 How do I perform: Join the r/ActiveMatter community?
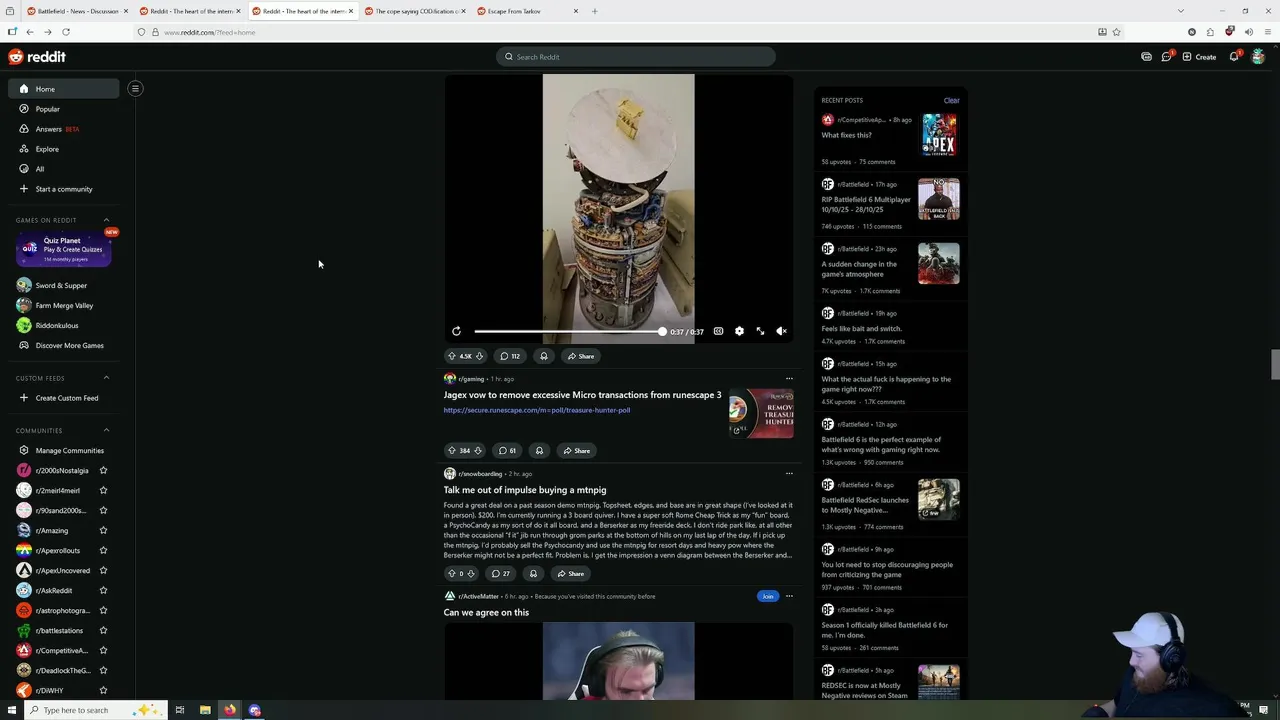coord(767,596)
